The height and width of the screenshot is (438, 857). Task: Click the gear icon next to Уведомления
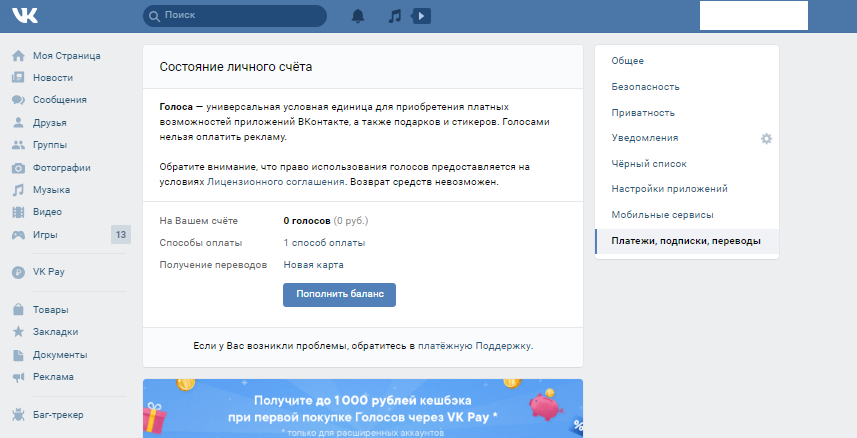tap(766, 138)
